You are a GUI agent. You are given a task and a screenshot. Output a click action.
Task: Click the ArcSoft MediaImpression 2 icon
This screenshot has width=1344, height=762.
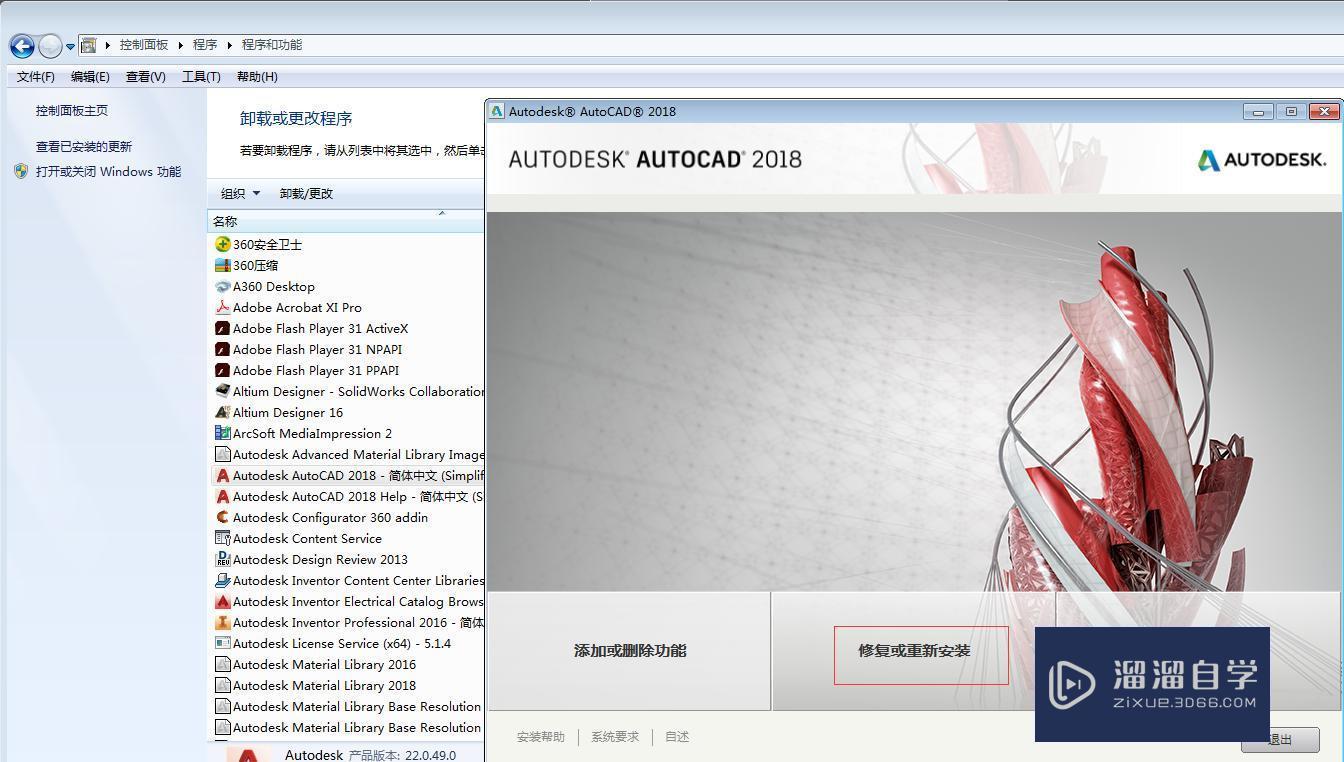coord(222,433)
